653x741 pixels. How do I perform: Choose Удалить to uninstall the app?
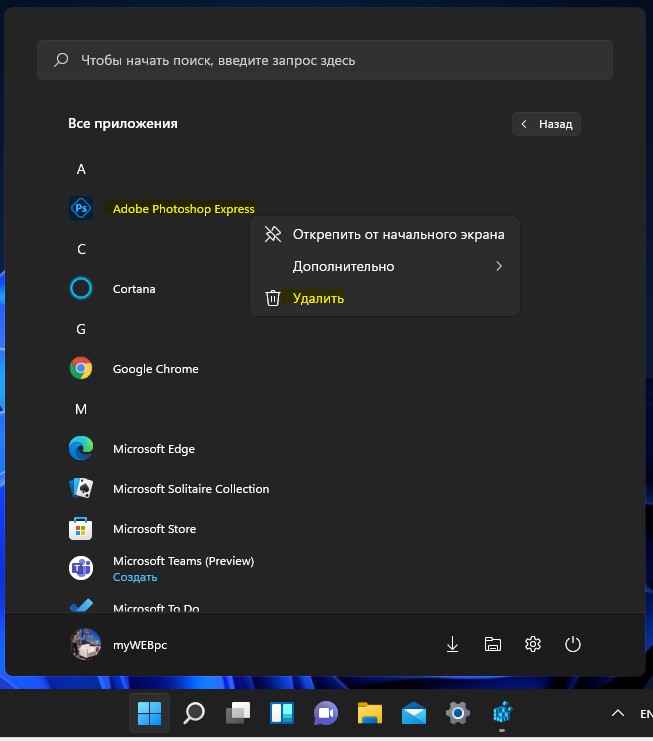coord(385,298)
